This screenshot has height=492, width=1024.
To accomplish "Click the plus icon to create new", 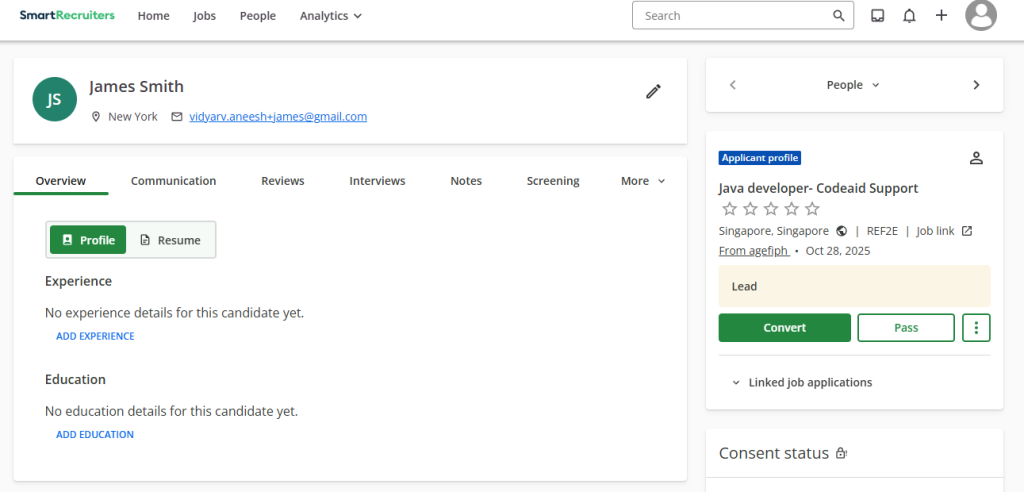I will pos(941,16).
